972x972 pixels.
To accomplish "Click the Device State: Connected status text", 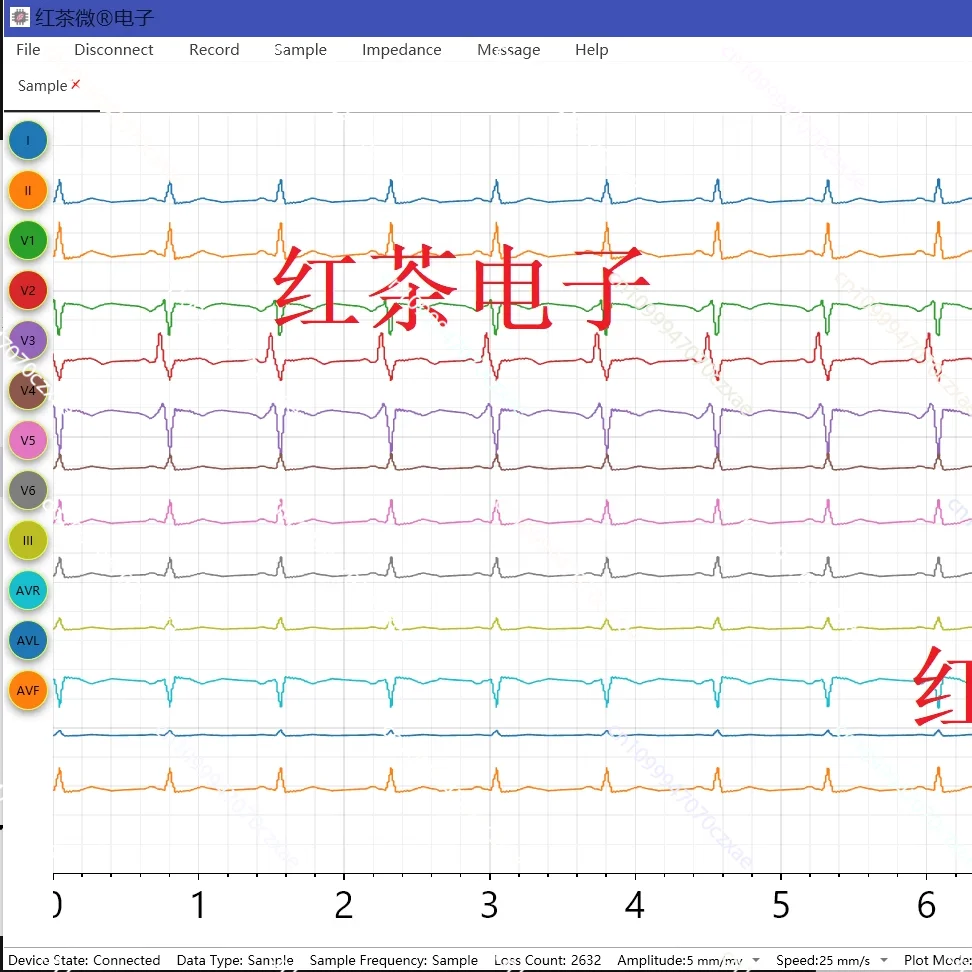I will point(84,960).
